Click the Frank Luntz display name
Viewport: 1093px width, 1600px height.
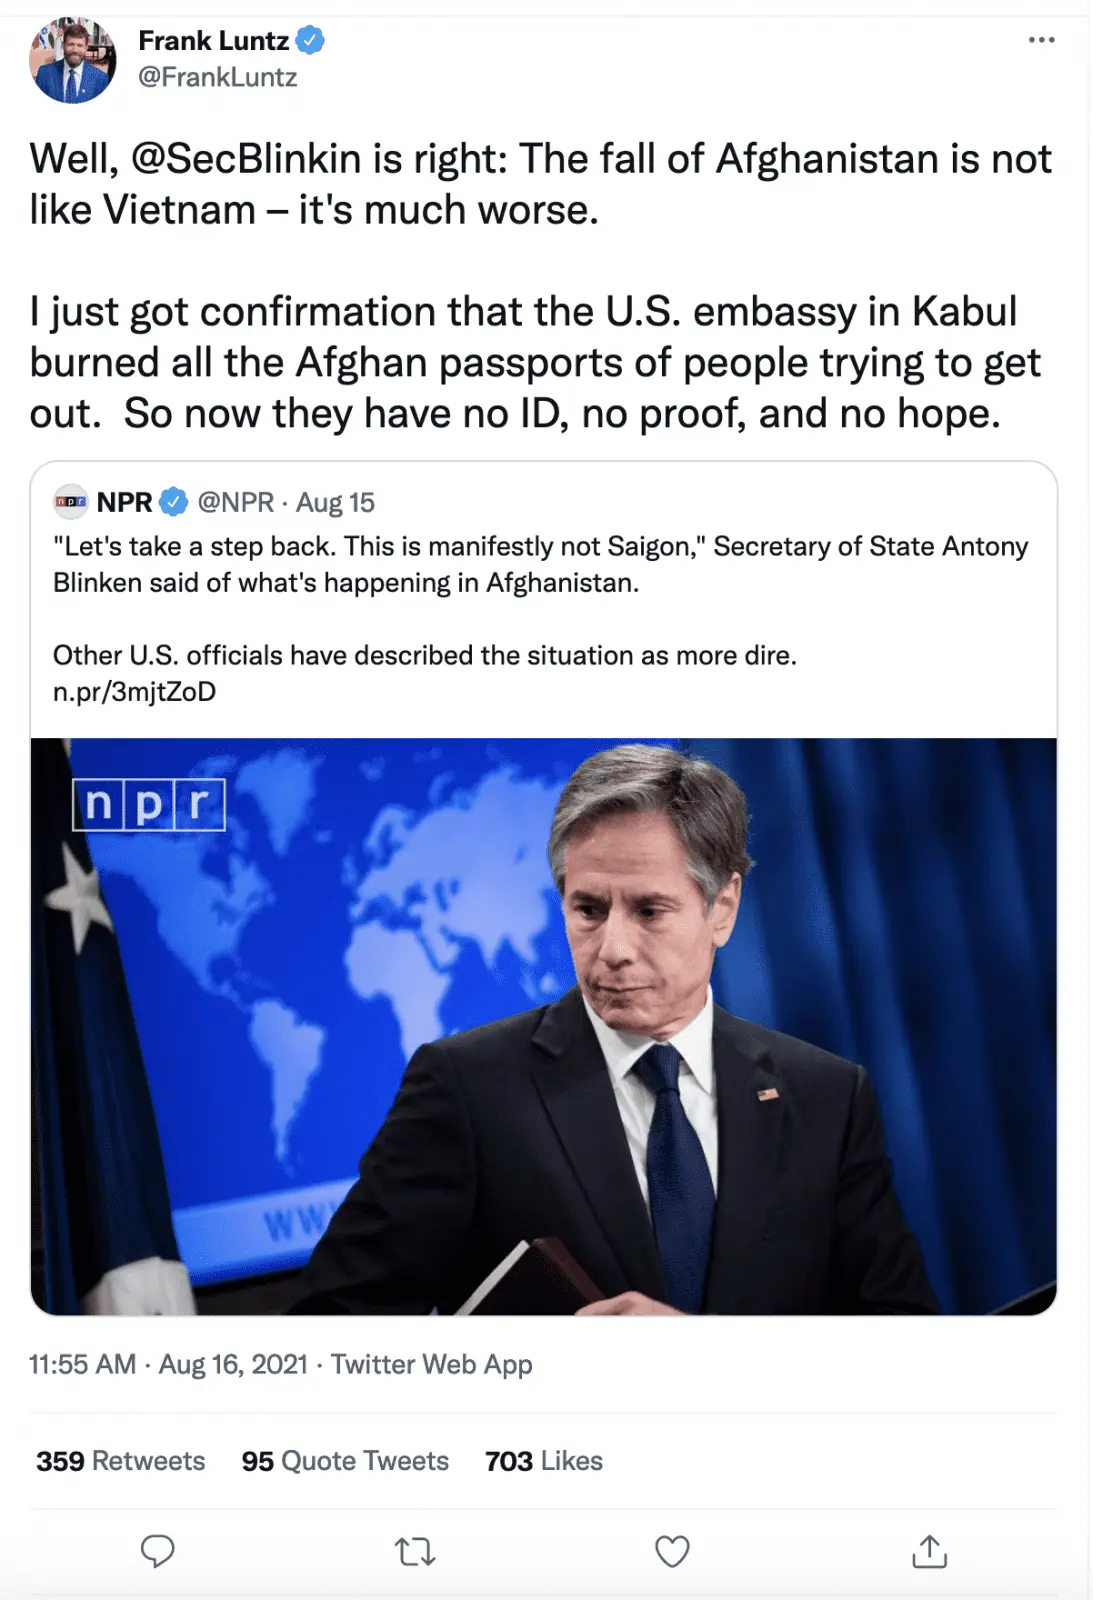click(213, 41)
